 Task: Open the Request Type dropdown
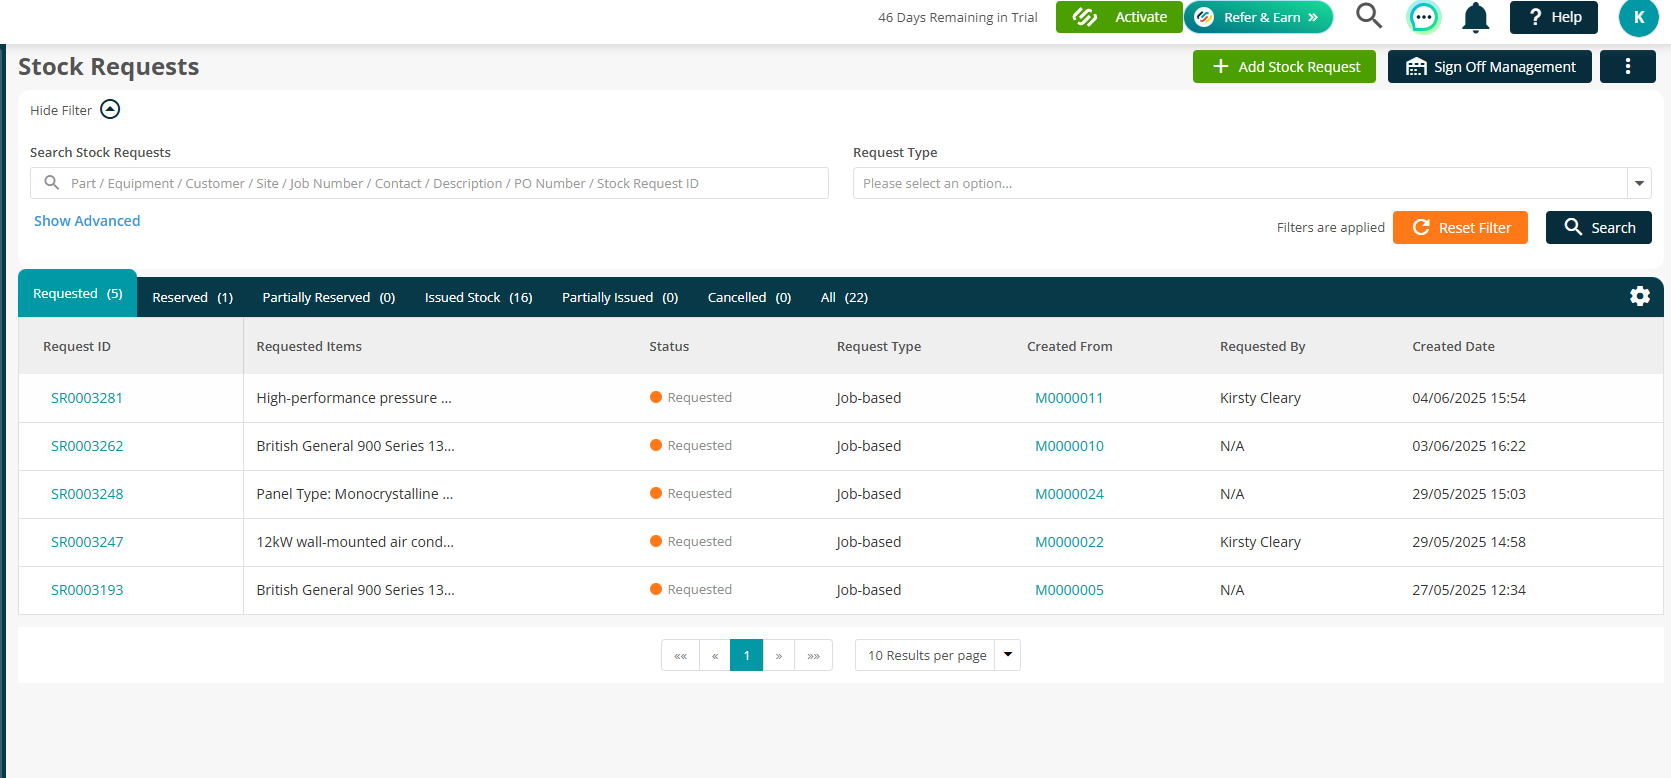coord(1252,183)
